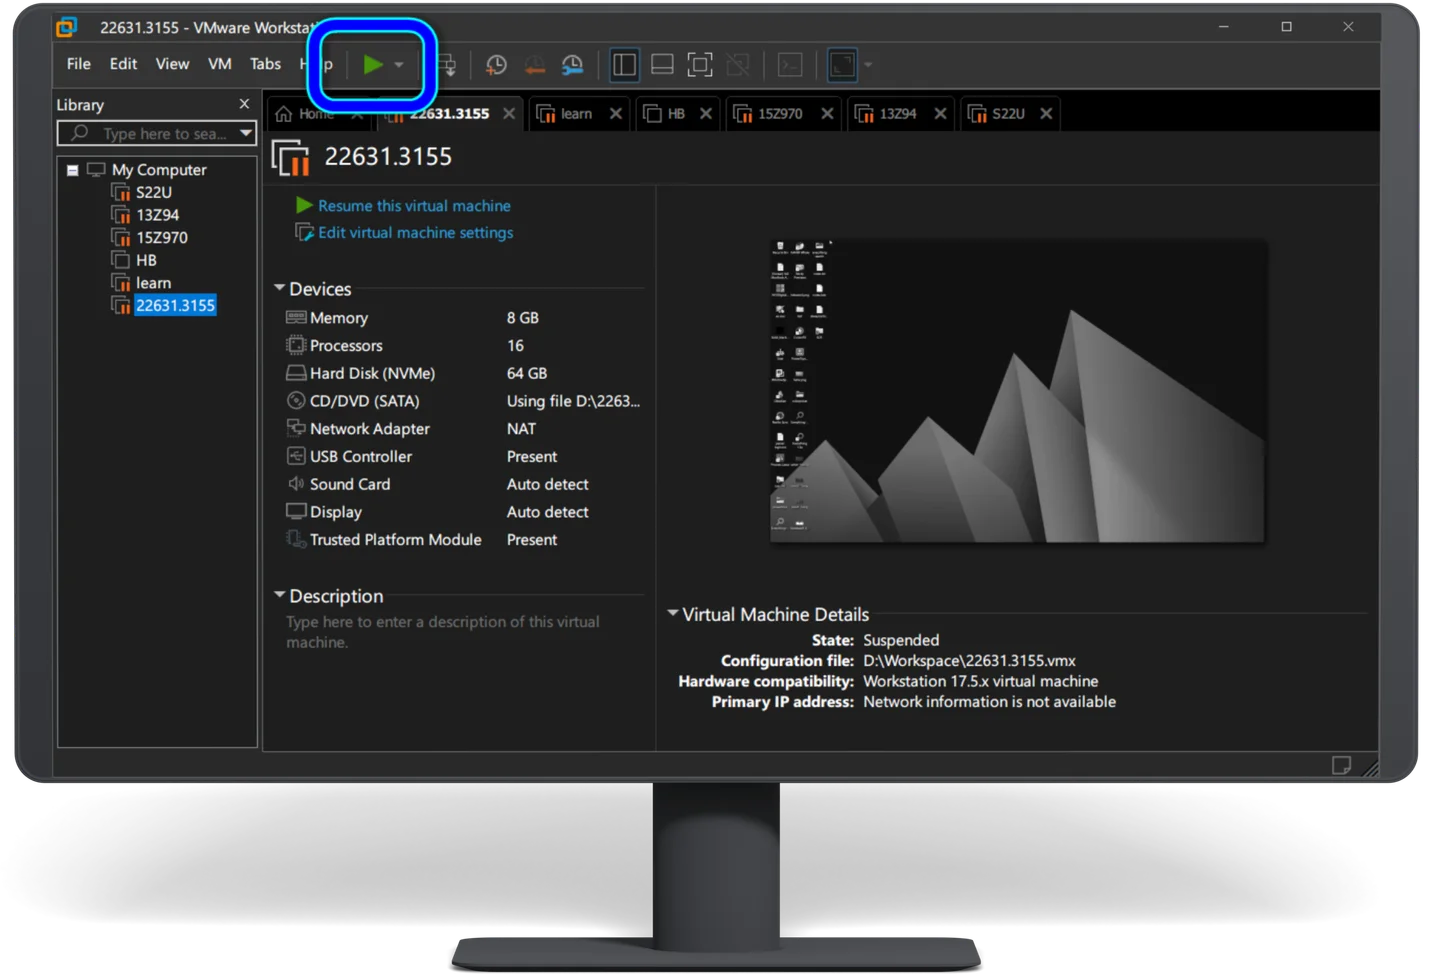Close the S22U tab
Image resolution: width=1430 pixels, height=976 pixels.
point(1046,114)
